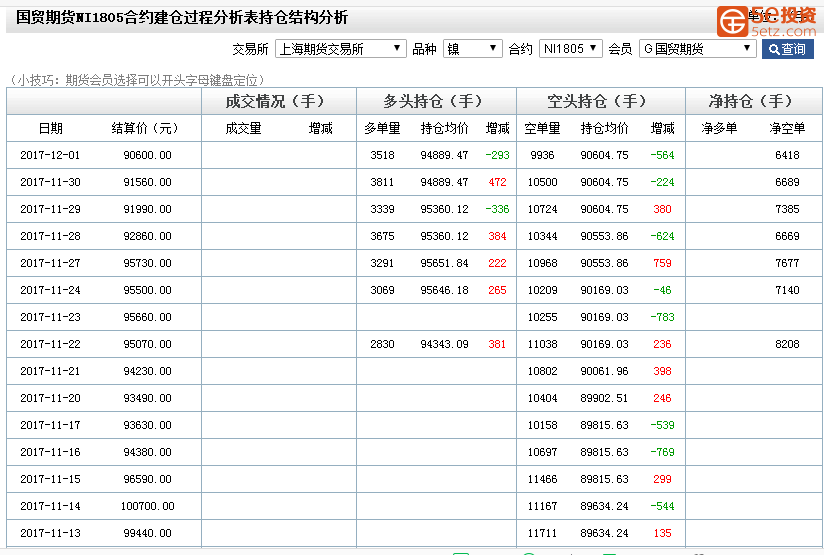The image size is (824, 555).
Task: Click short change value -564
Action: pos(663,155)
